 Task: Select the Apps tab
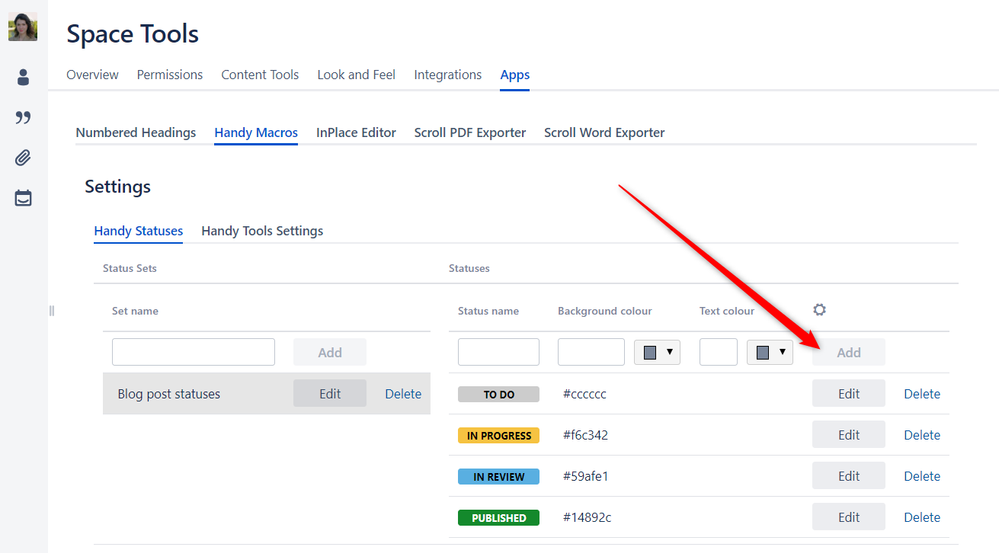pyautogui.click(x=515, y=75)
